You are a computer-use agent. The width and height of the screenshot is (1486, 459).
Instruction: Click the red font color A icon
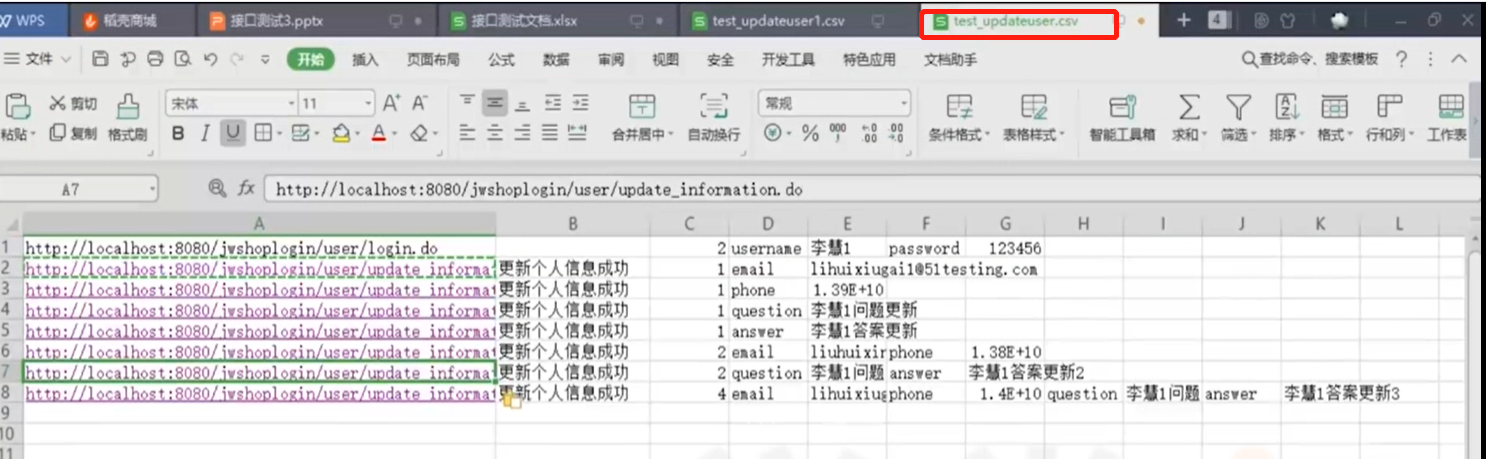click(x=379, y=133)
